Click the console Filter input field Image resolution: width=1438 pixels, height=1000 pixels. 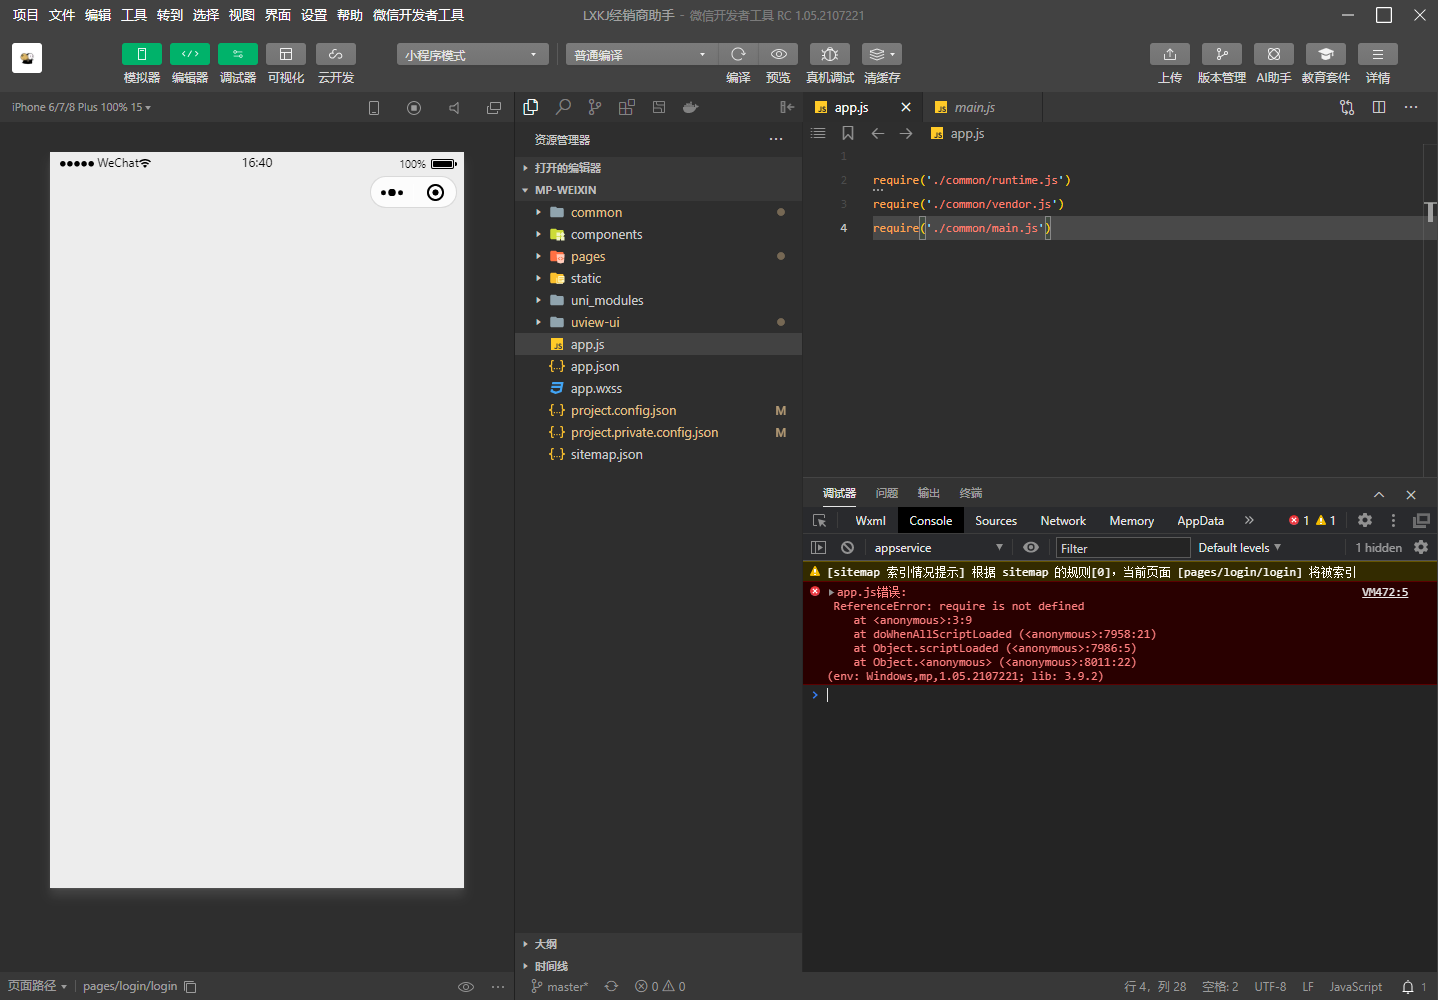coord(1122,548)
